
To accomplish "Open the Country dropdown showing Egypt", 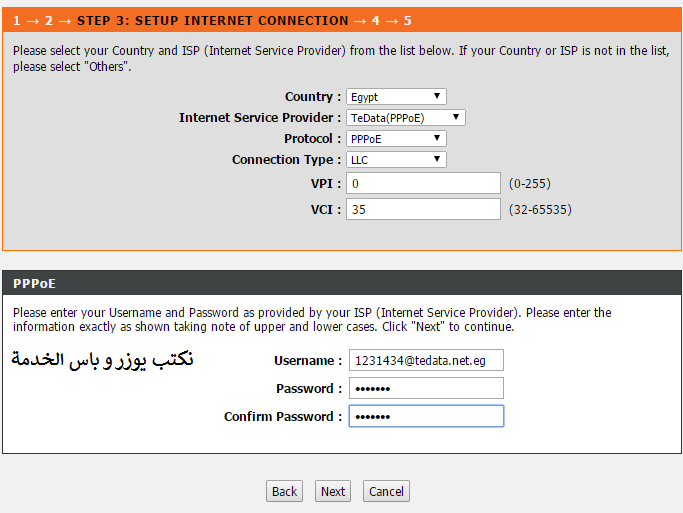I will tap(396, 97).
